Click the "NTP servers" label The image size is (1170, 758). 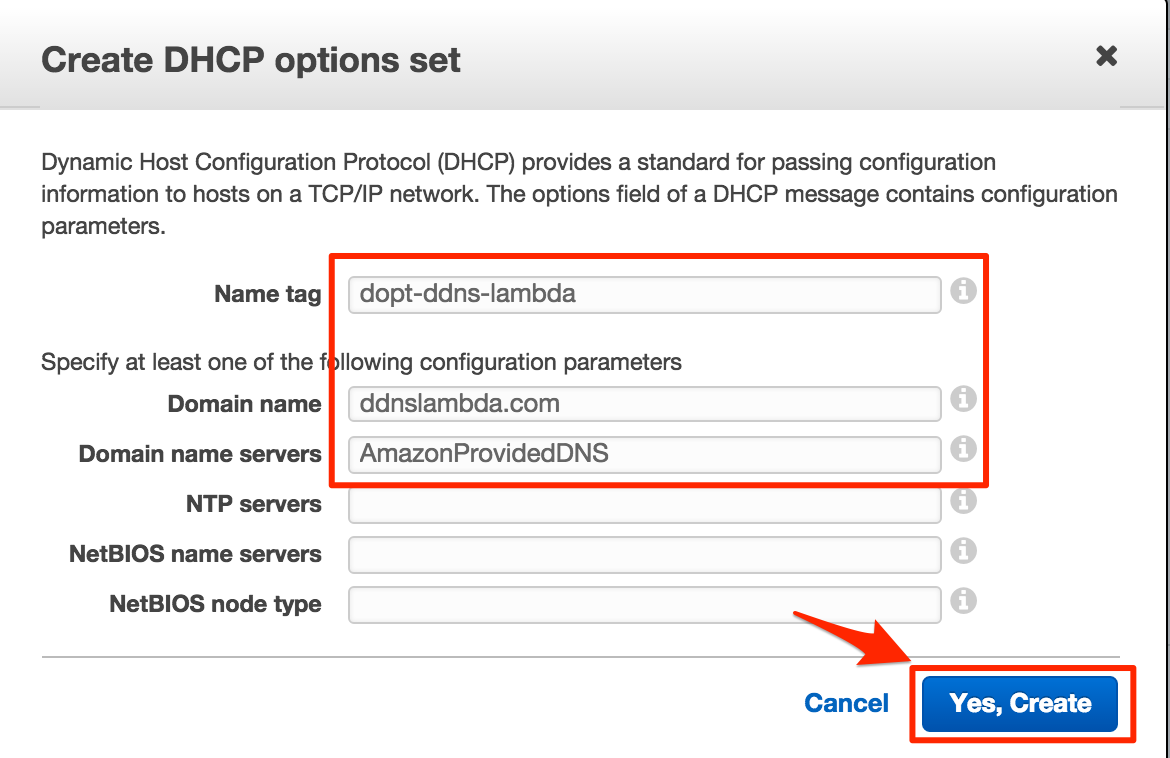[x=254, y=504]
